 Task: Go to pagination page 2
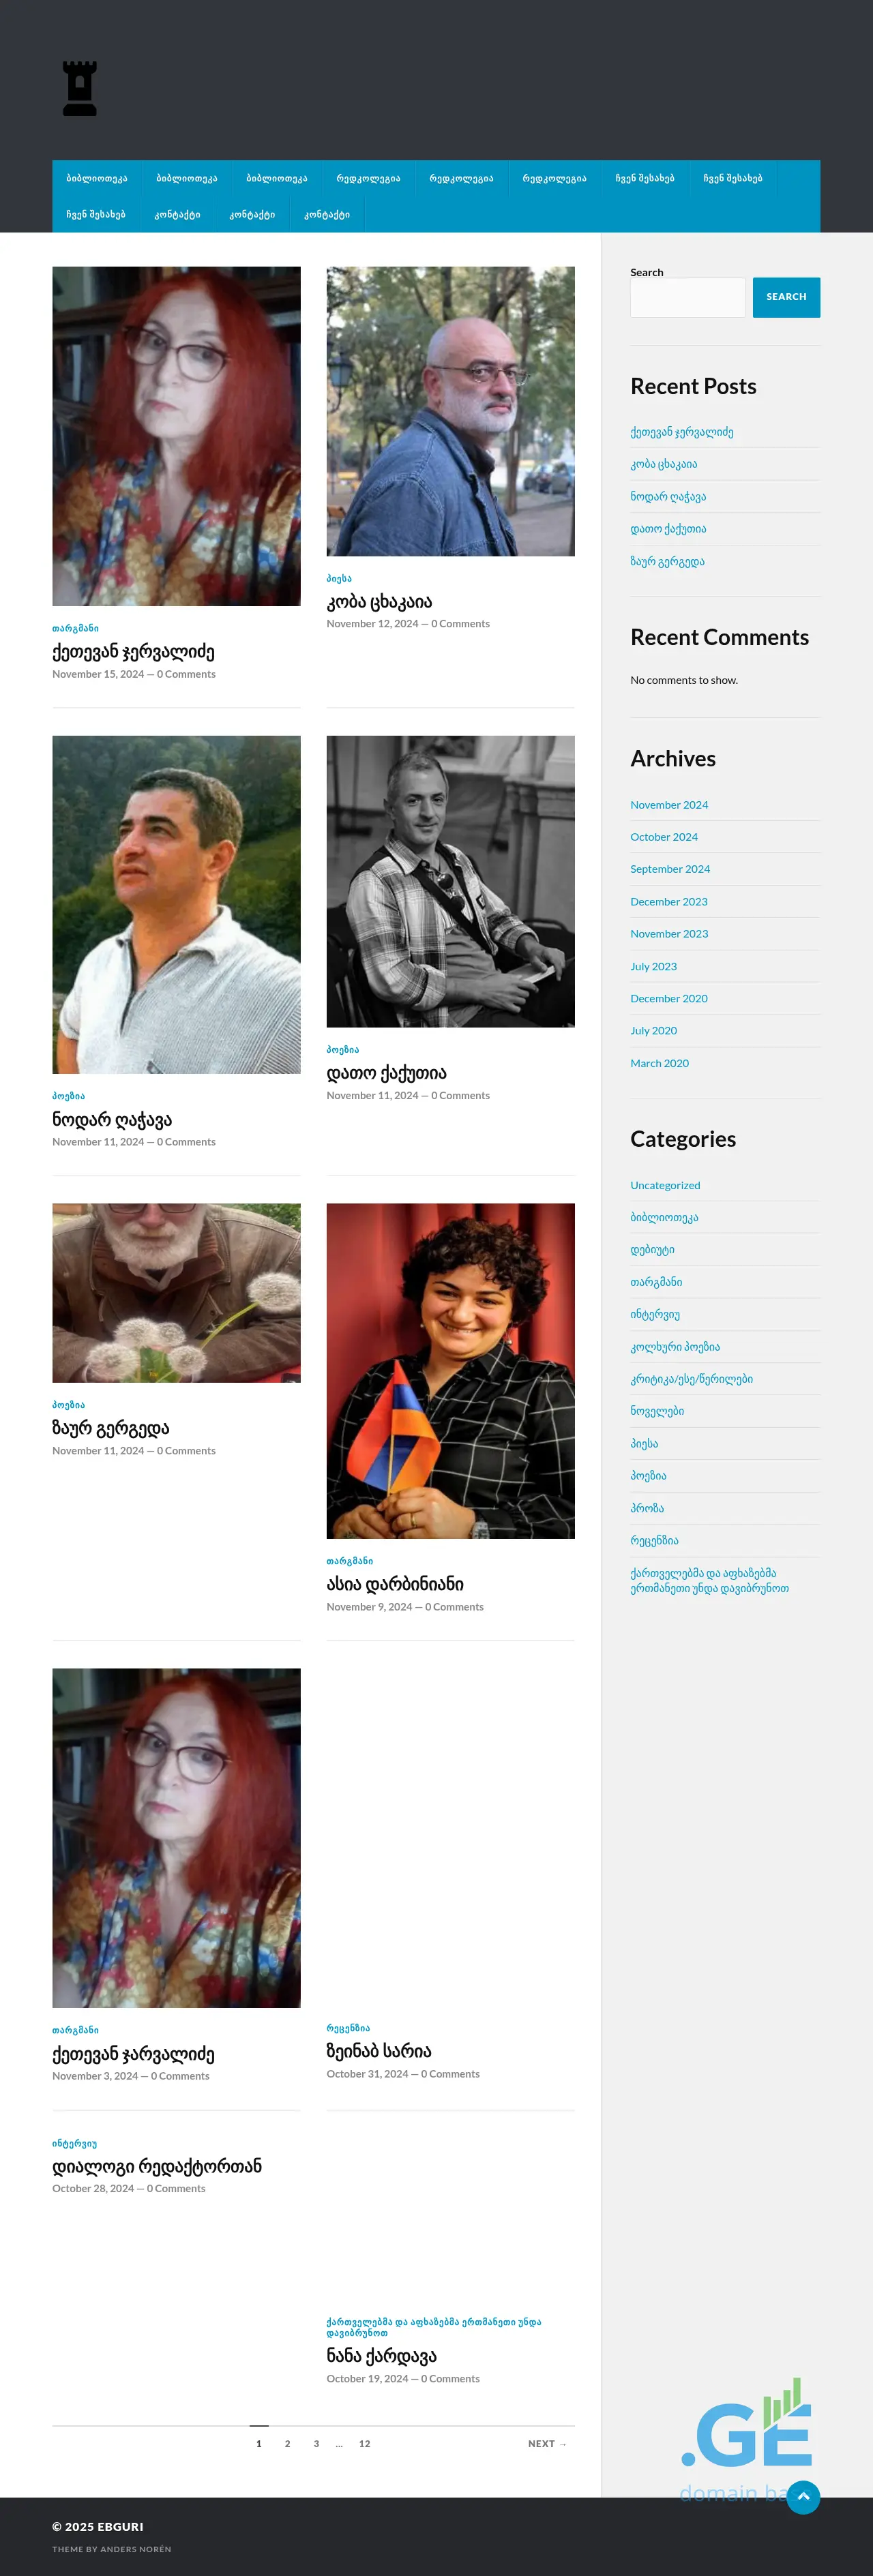pyautogui.click(x=288, y=2443)
